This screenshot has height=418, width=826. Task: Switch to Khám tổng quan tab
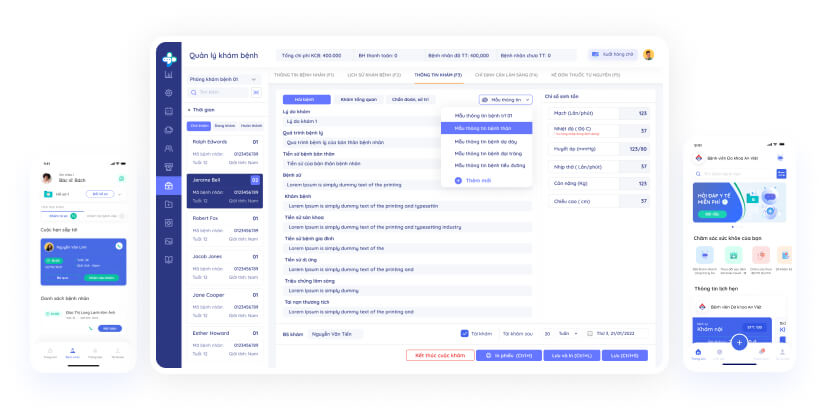tap(358, 100)
